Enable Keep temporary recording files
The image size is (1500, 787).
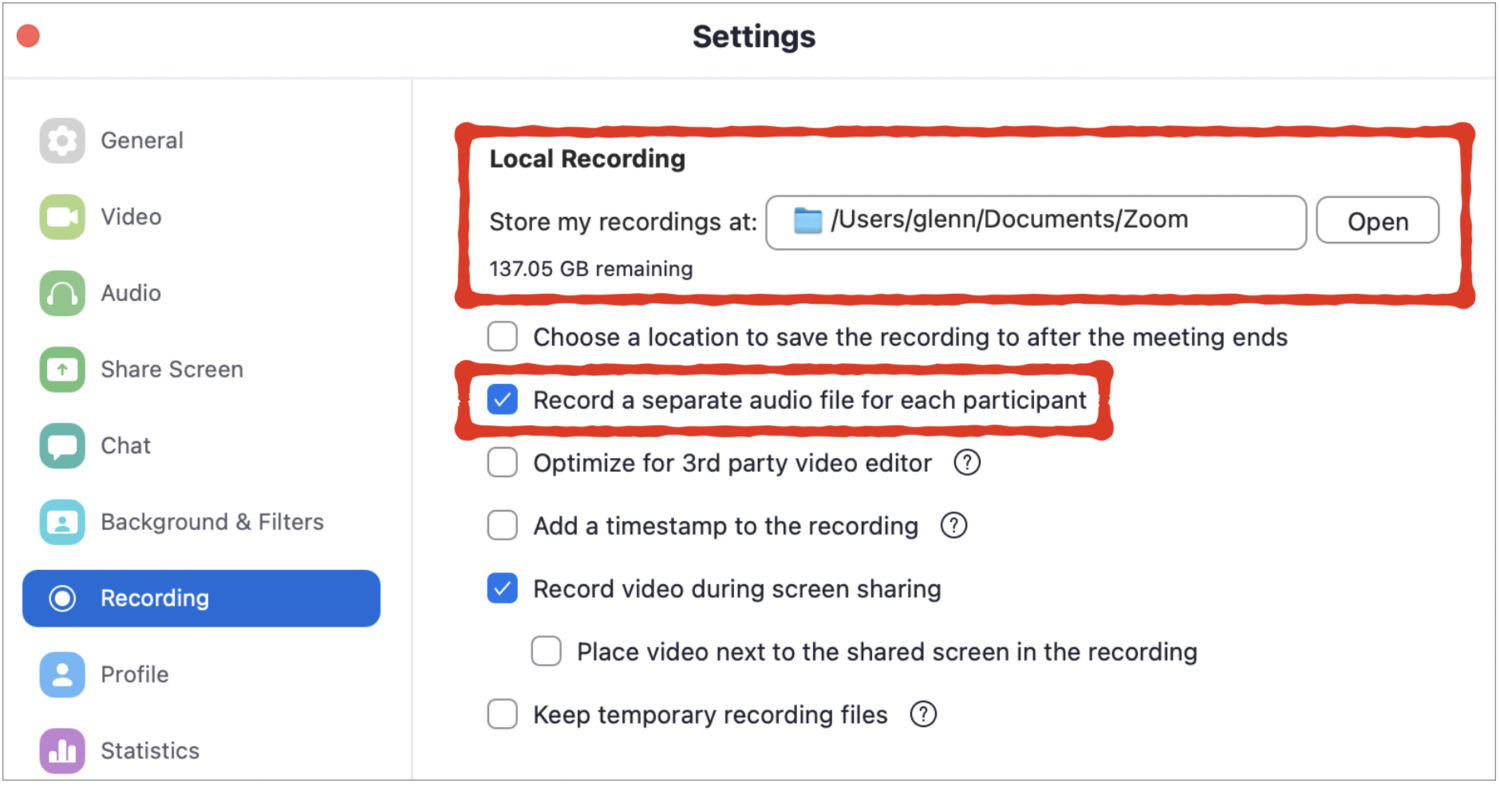[502, 715]
